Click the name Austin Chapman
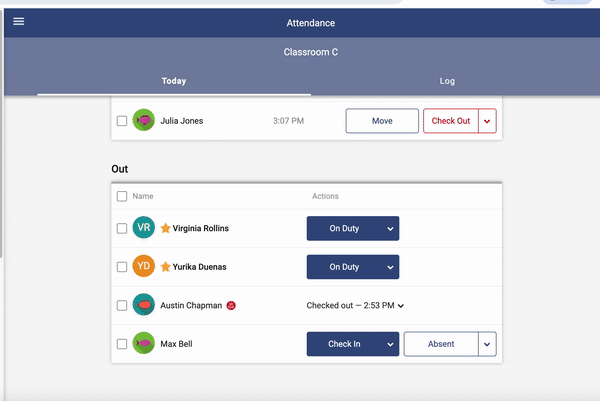This screenshot has width=600, height=401. (191, 305)
